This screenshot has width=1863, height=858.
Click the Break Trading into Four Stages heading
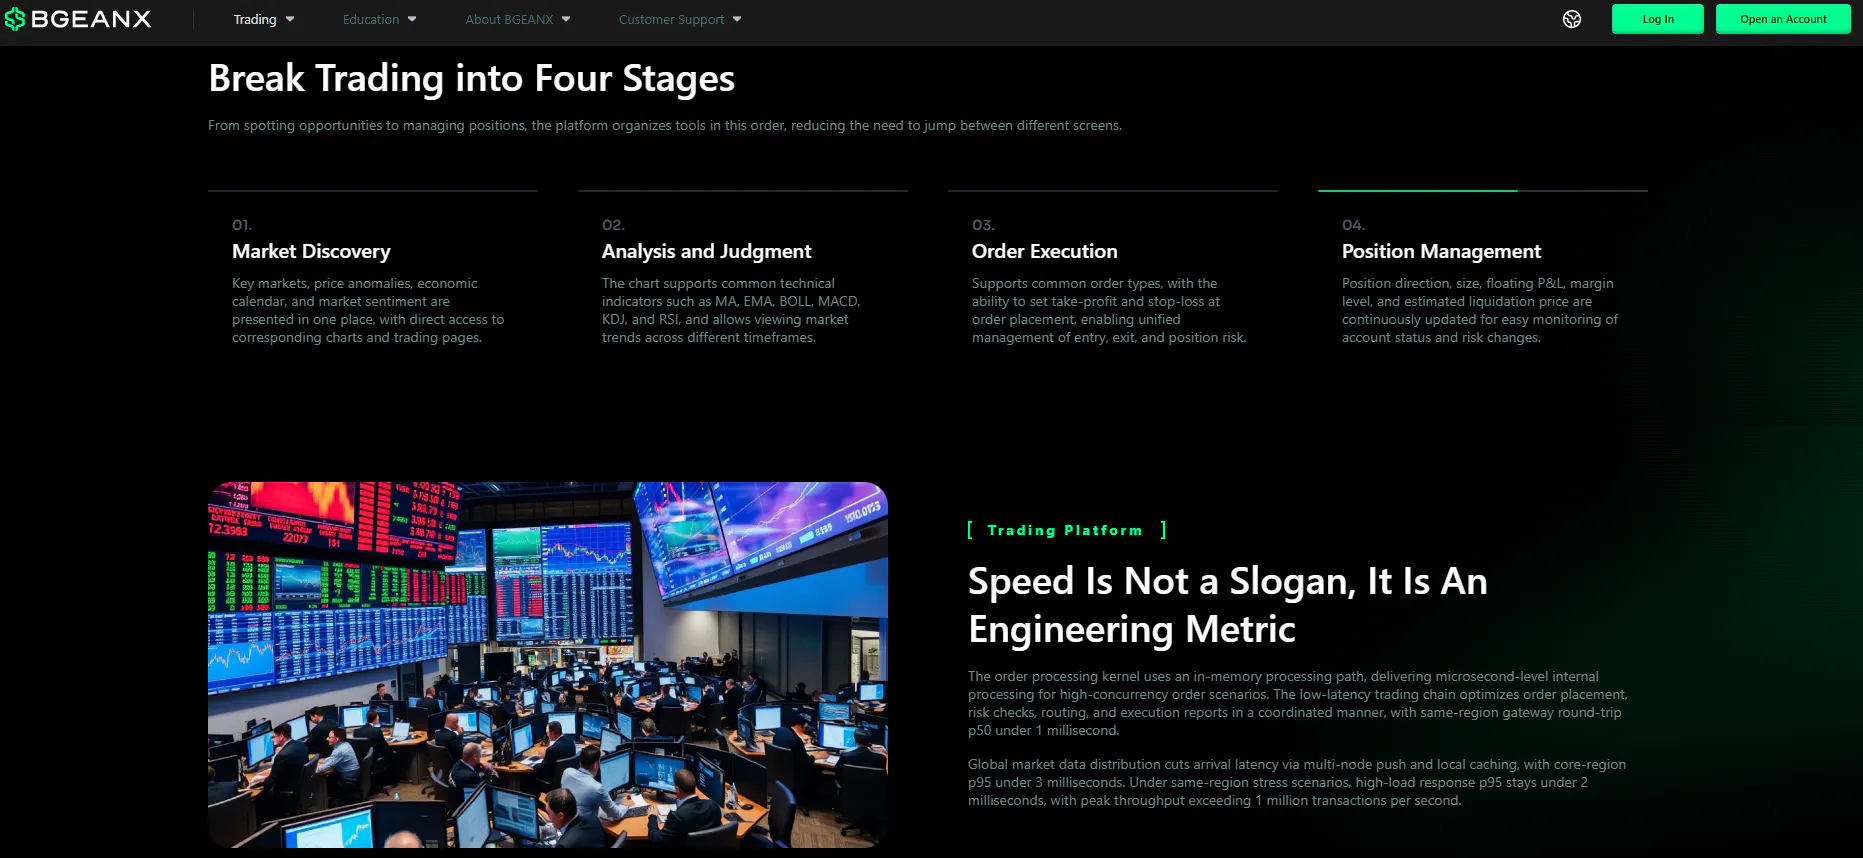click(x=471, y=78)
